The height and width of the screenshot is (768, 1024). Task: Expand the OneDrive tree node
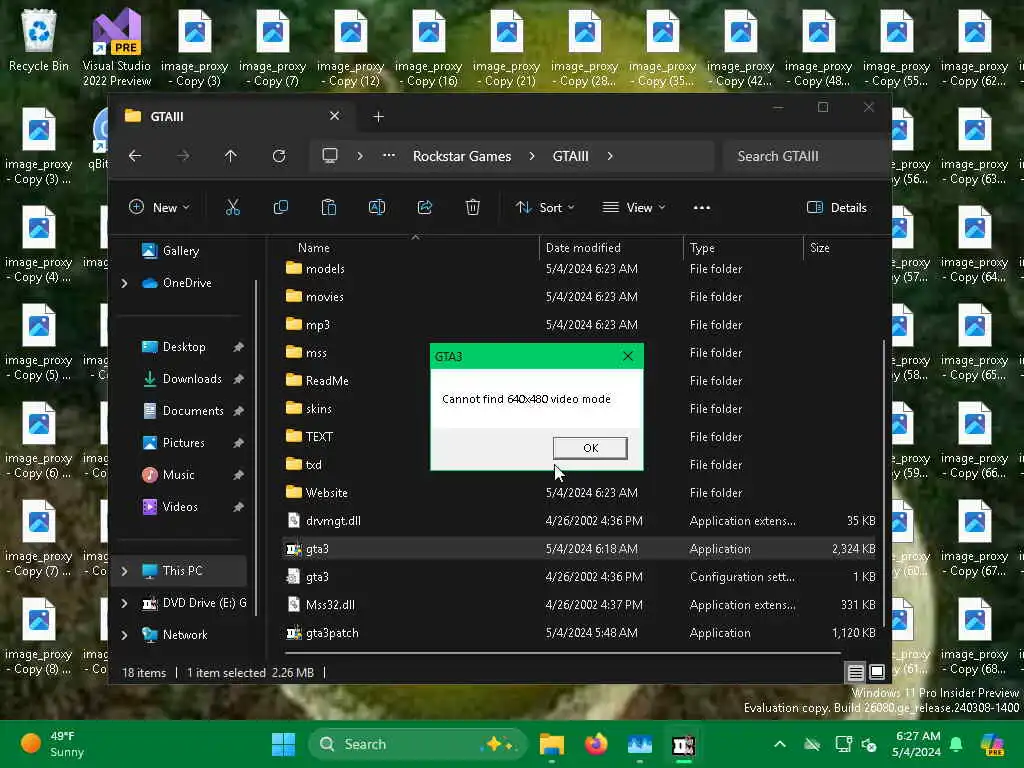125,283
